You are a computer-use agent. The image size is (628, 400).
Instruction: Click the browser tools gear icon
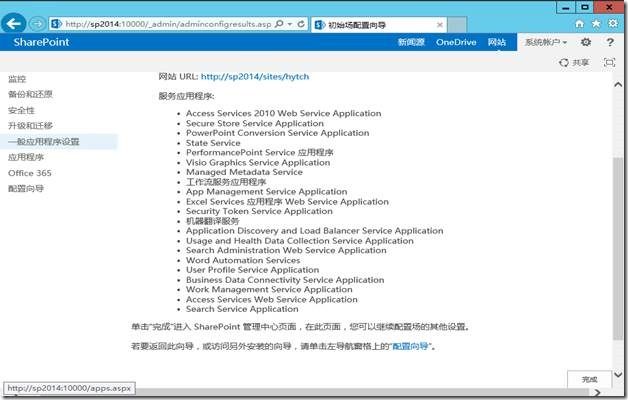pyautogui.click(x=613, y=24)
